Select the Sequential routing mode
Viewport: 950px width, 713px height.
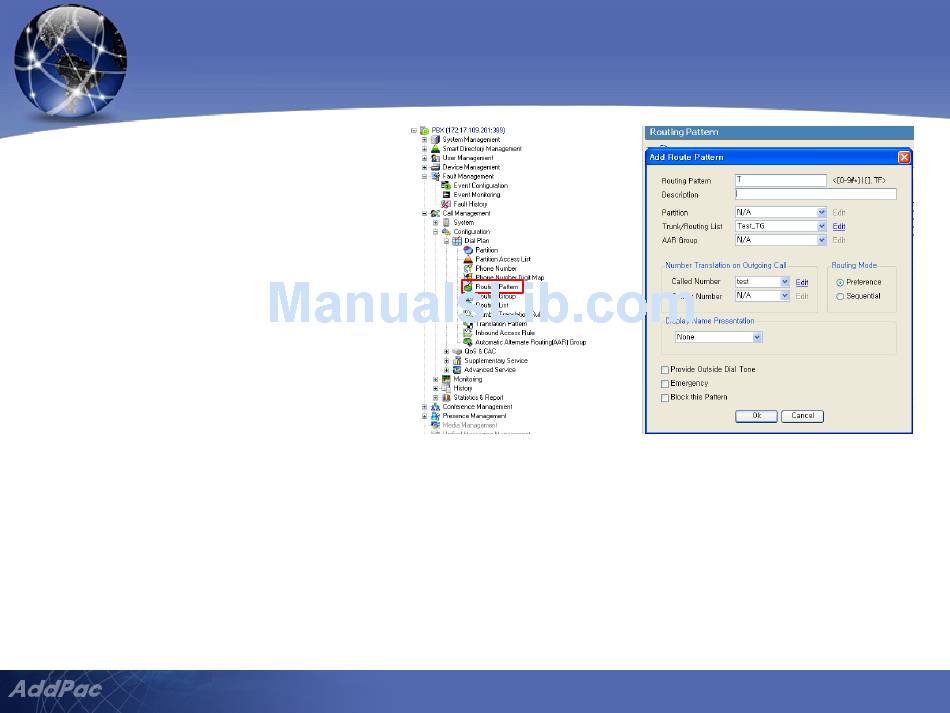(840, 297)
